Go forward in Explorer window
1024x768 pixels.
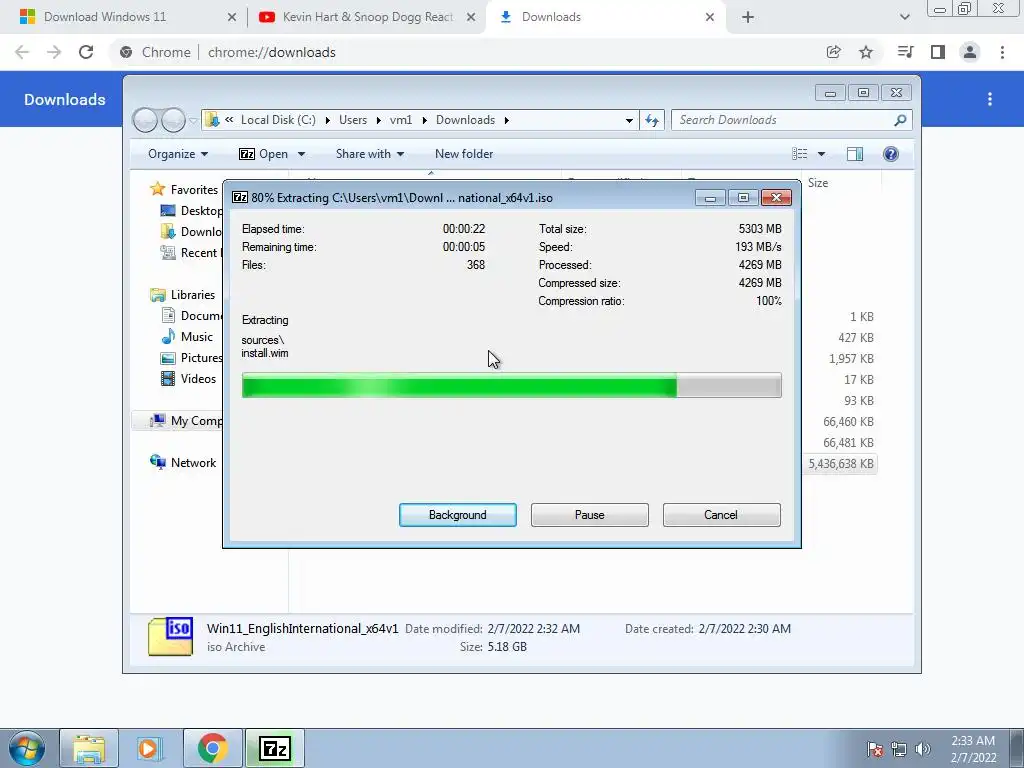[x=173, y=120]
